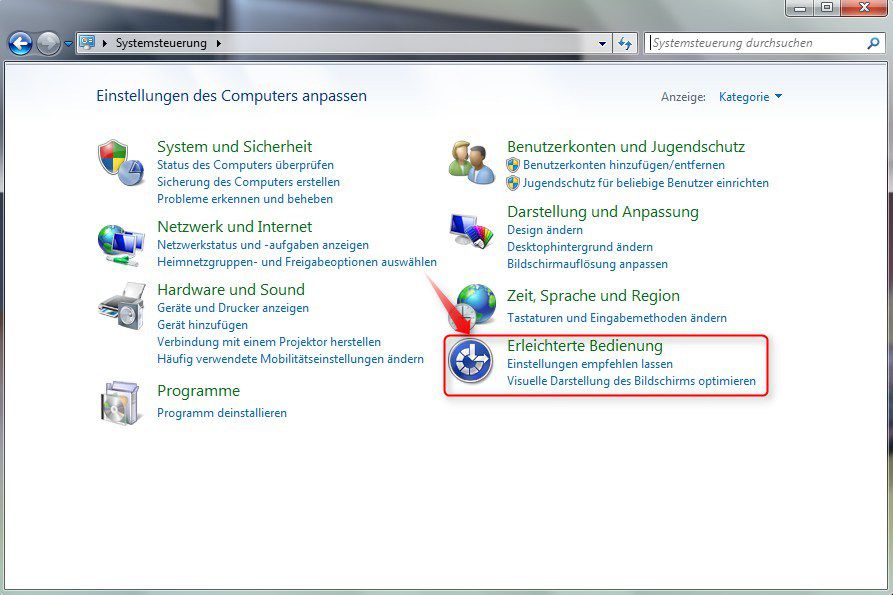Viewport: 893px width, 595px height.
Task: Open the Kategorie view dropdown
Action: tap(745, 96)
